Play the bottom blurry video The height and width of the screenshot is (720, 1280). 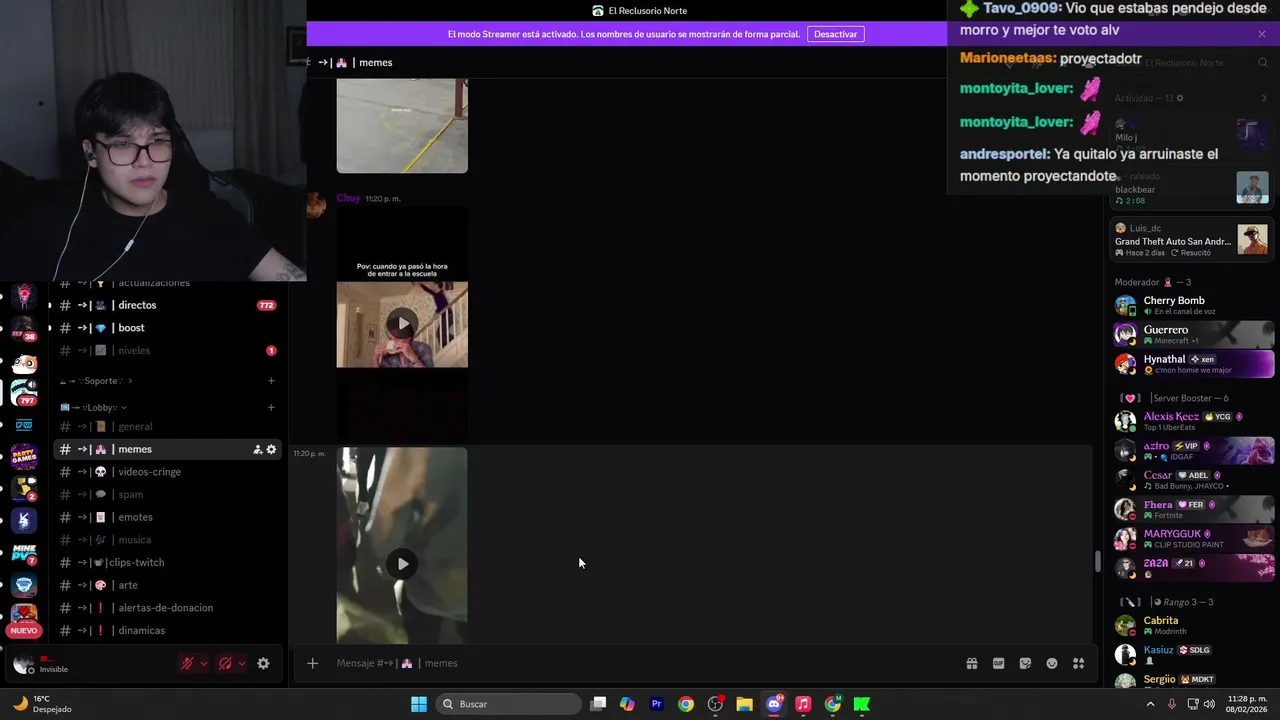[x=402, y=564]
